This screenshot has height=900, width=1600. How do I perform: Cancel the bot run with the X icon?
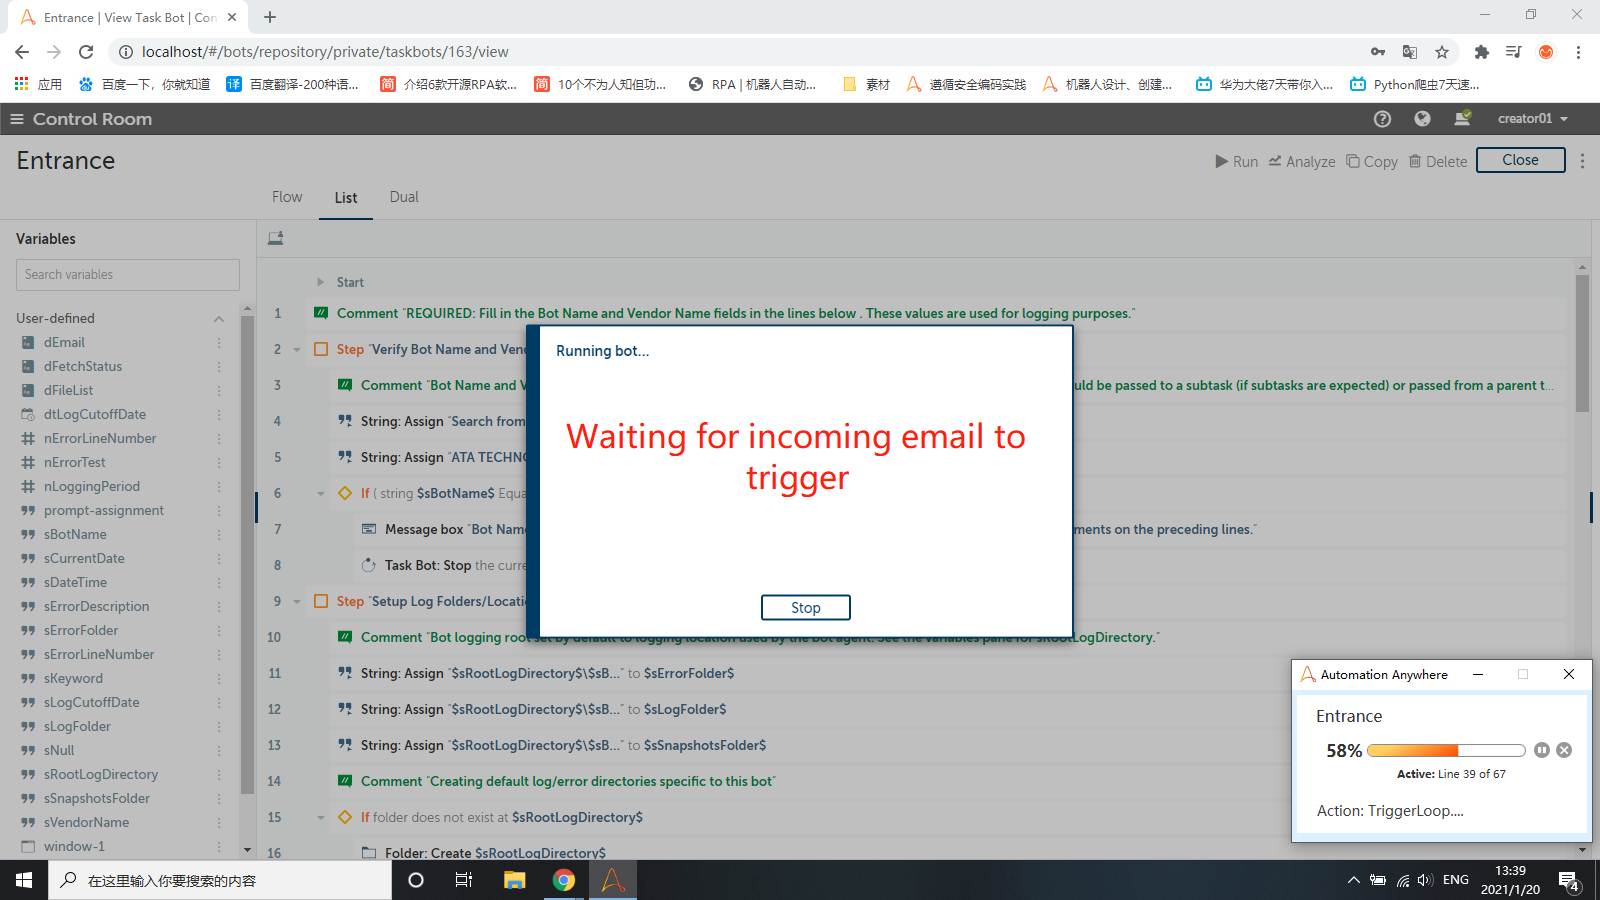coord(1564,750)
